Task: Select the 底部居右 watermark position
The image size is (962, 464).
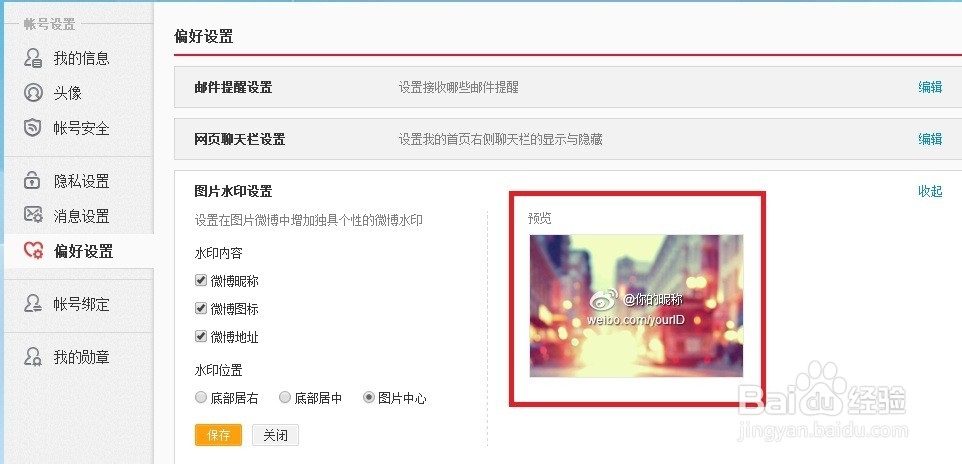Action: (201, 397)
